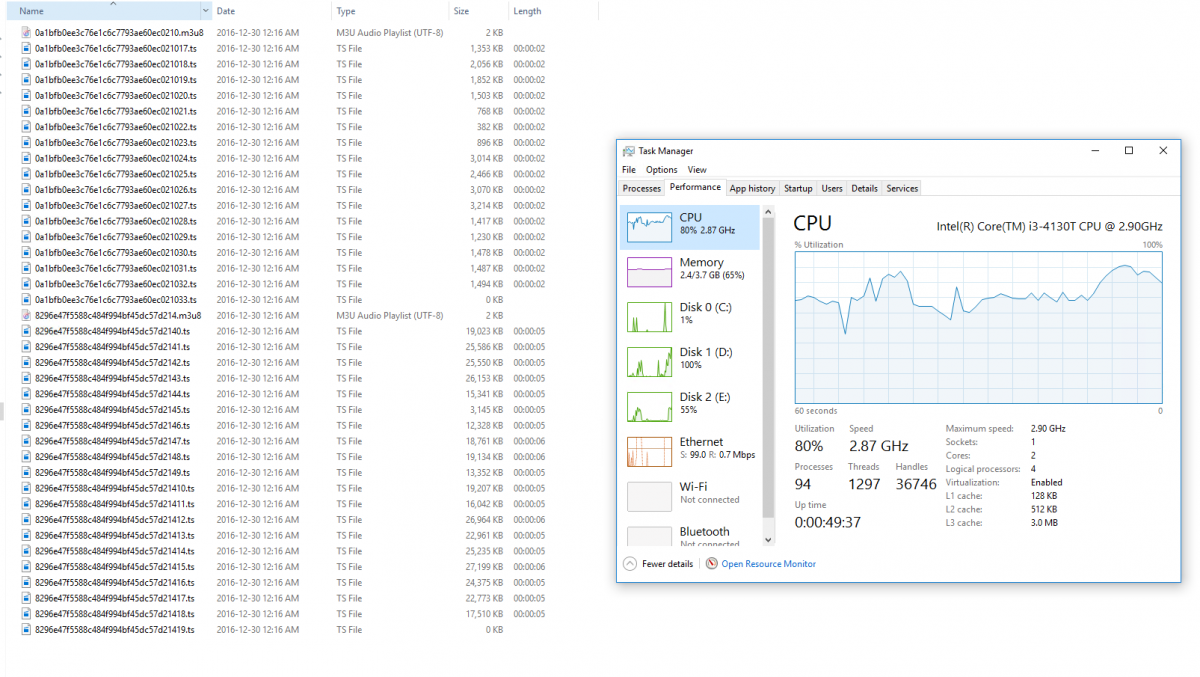1200x677 pixels.
Task: Click file icon of 8296e47f5588c484f994bf45dc57d2142.ts
Action: coord(27,362)
